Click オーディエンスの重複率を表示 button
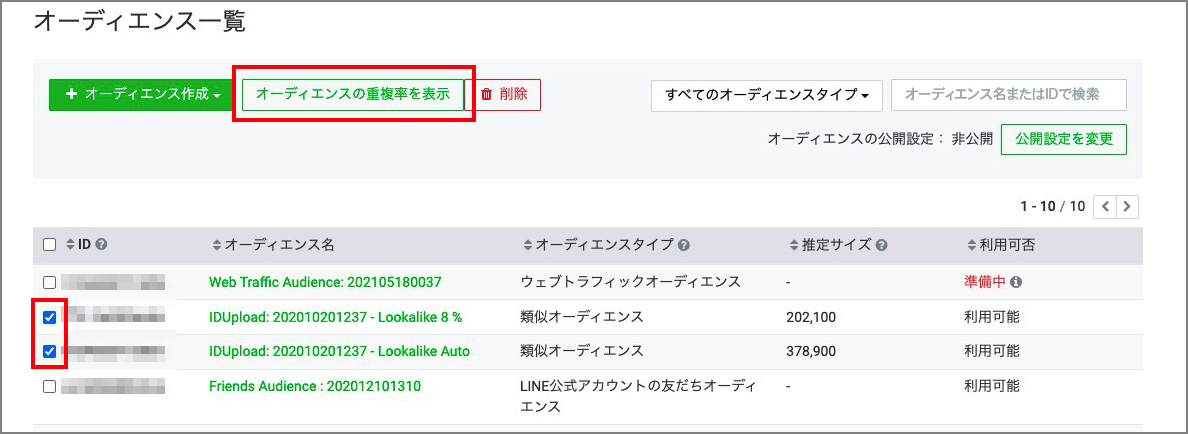The width and height of the screenshot is (1188, 434). [352, 94]
